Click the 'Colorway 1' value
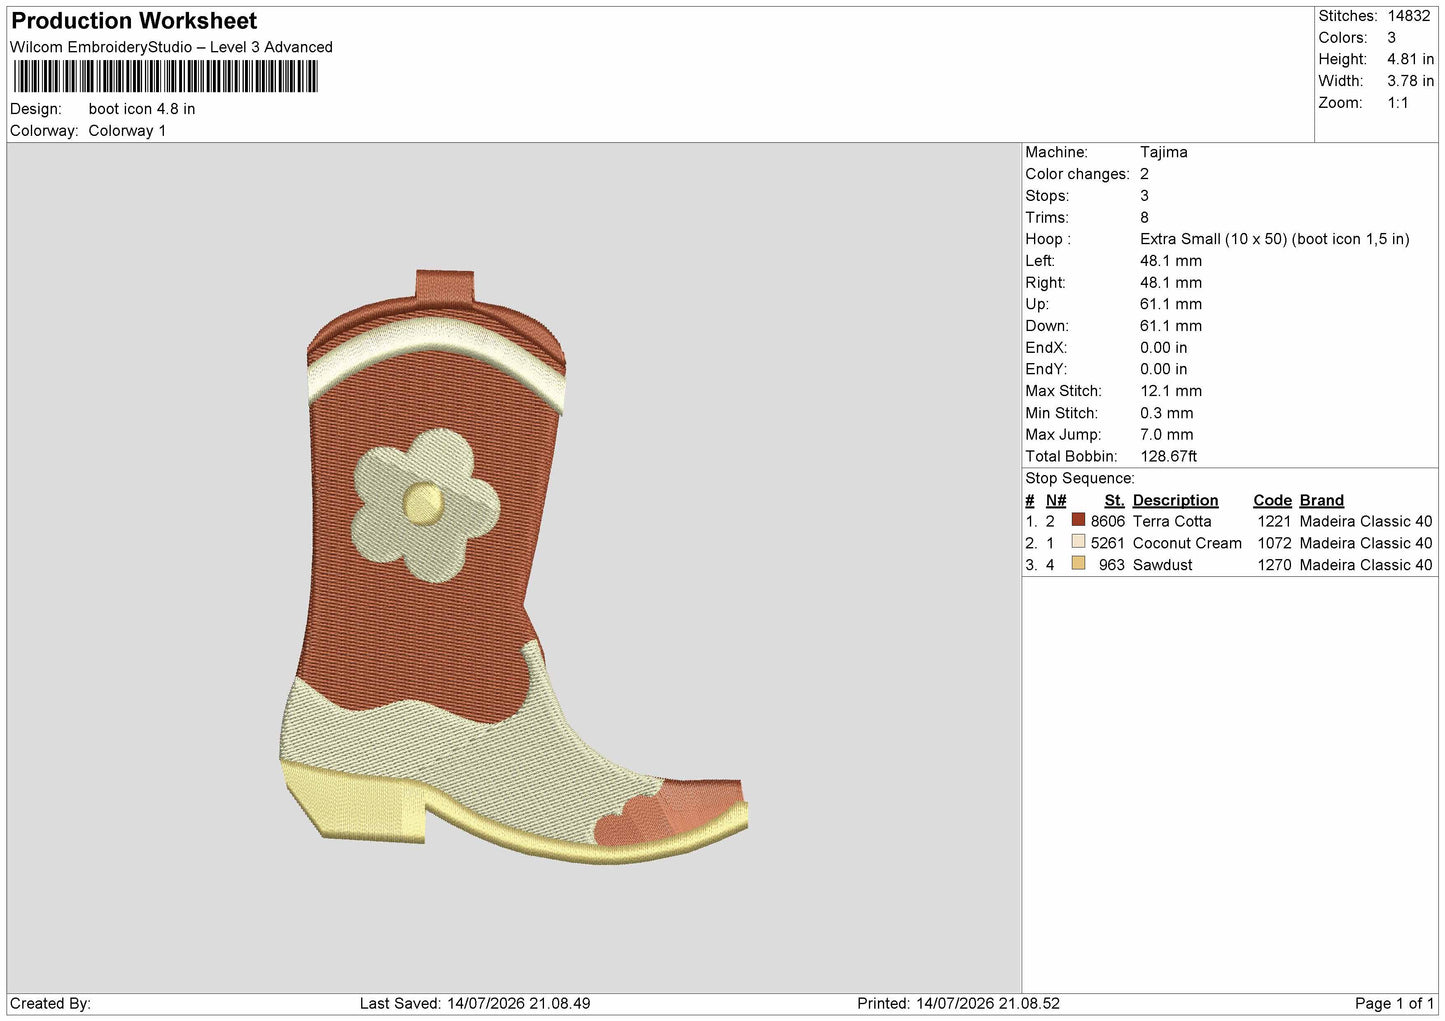Screen dimensions: 1445x1021 pyautogui.click(x=127, y=131)
